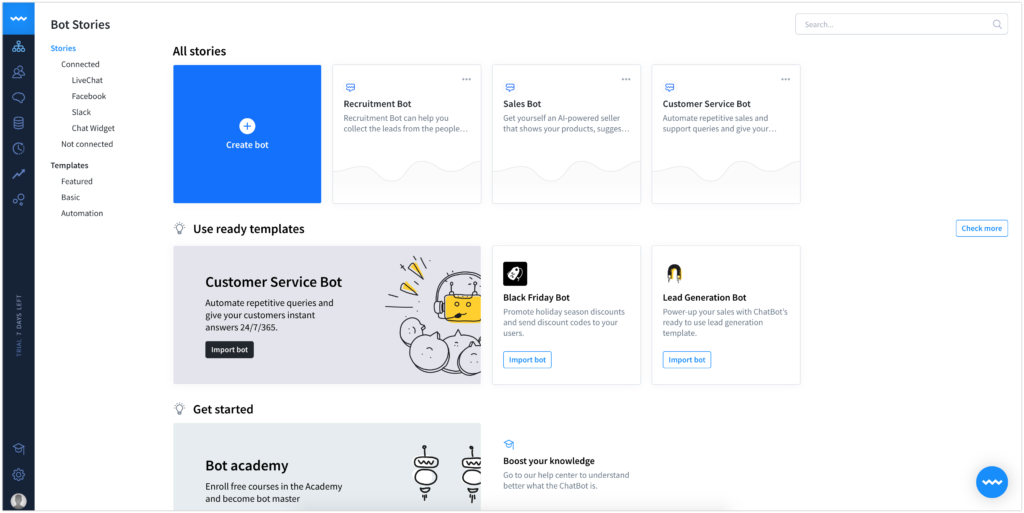The height and width of the screenshot is (513, 1024).
Task: Click the bot icon on Recruitment Bot card
Action: pyautogui.click(x=350, y=87)
